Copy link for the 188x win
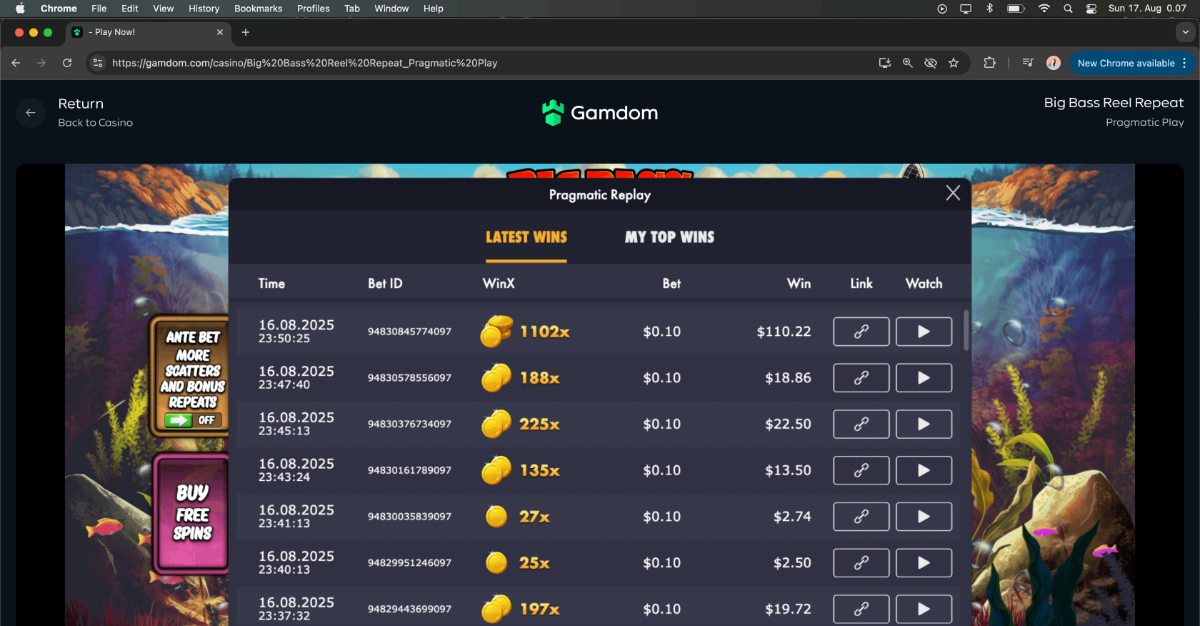 [x=861, y=378]
